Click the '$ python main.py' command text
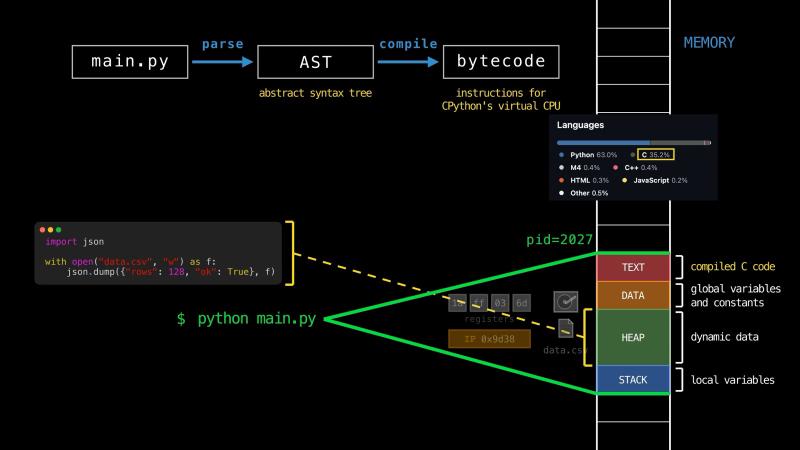 pyautogui.click(x=246, y=319)
